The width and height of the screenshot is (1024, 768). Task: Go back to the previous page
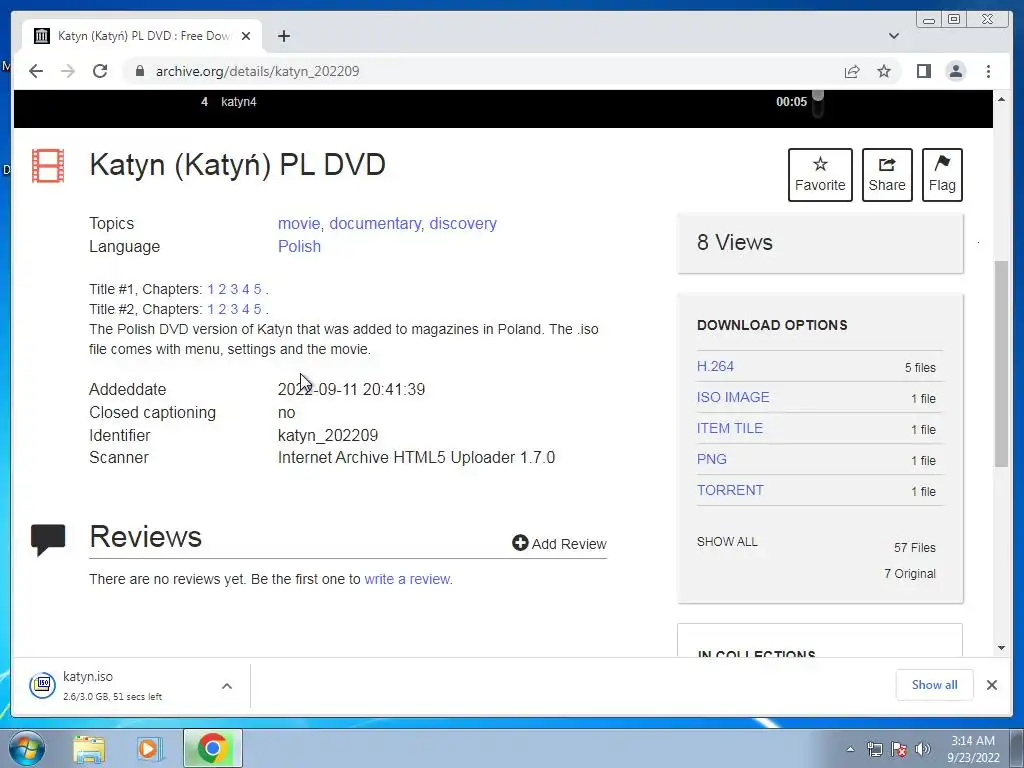(x=36, y=71)
